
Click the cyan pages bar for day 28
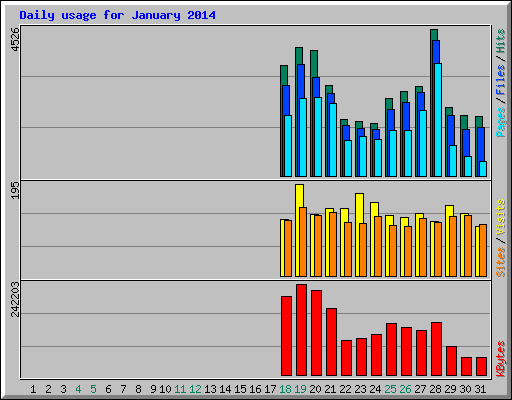coord(438,120)
